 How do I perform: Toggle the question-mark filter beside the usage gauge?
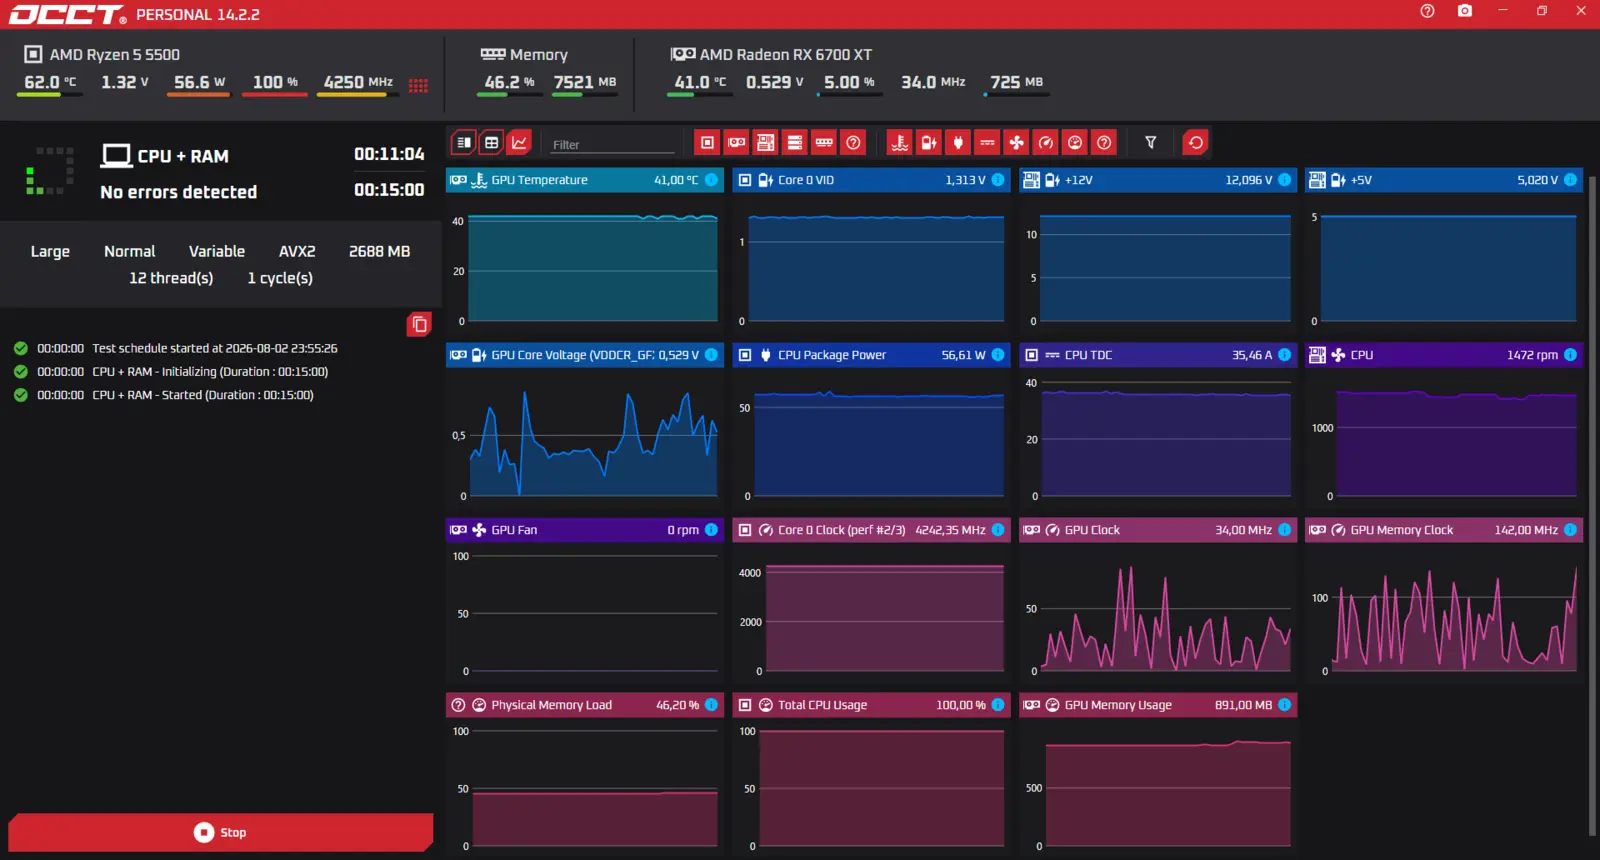coord(1104,143)
